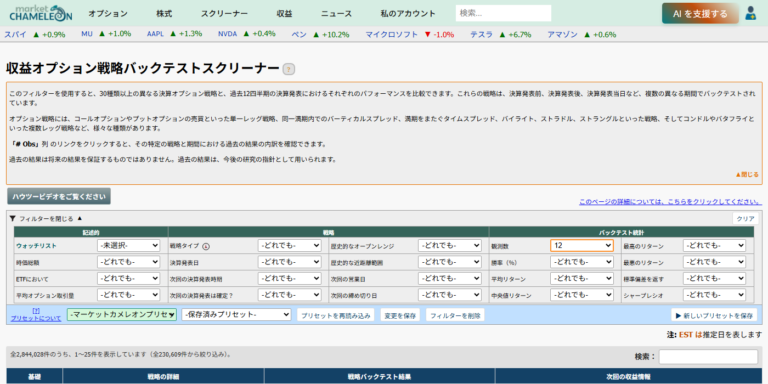Viewport: 768px width, 384px height.
Task: Open the マイクロソフト ticker quote
Action: tap(392, 34)
